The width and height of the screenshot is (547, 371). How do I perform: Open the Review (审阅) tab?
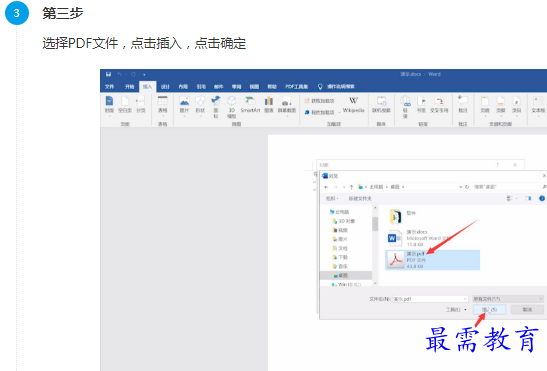pyautogui.click(x=237, y=87)
